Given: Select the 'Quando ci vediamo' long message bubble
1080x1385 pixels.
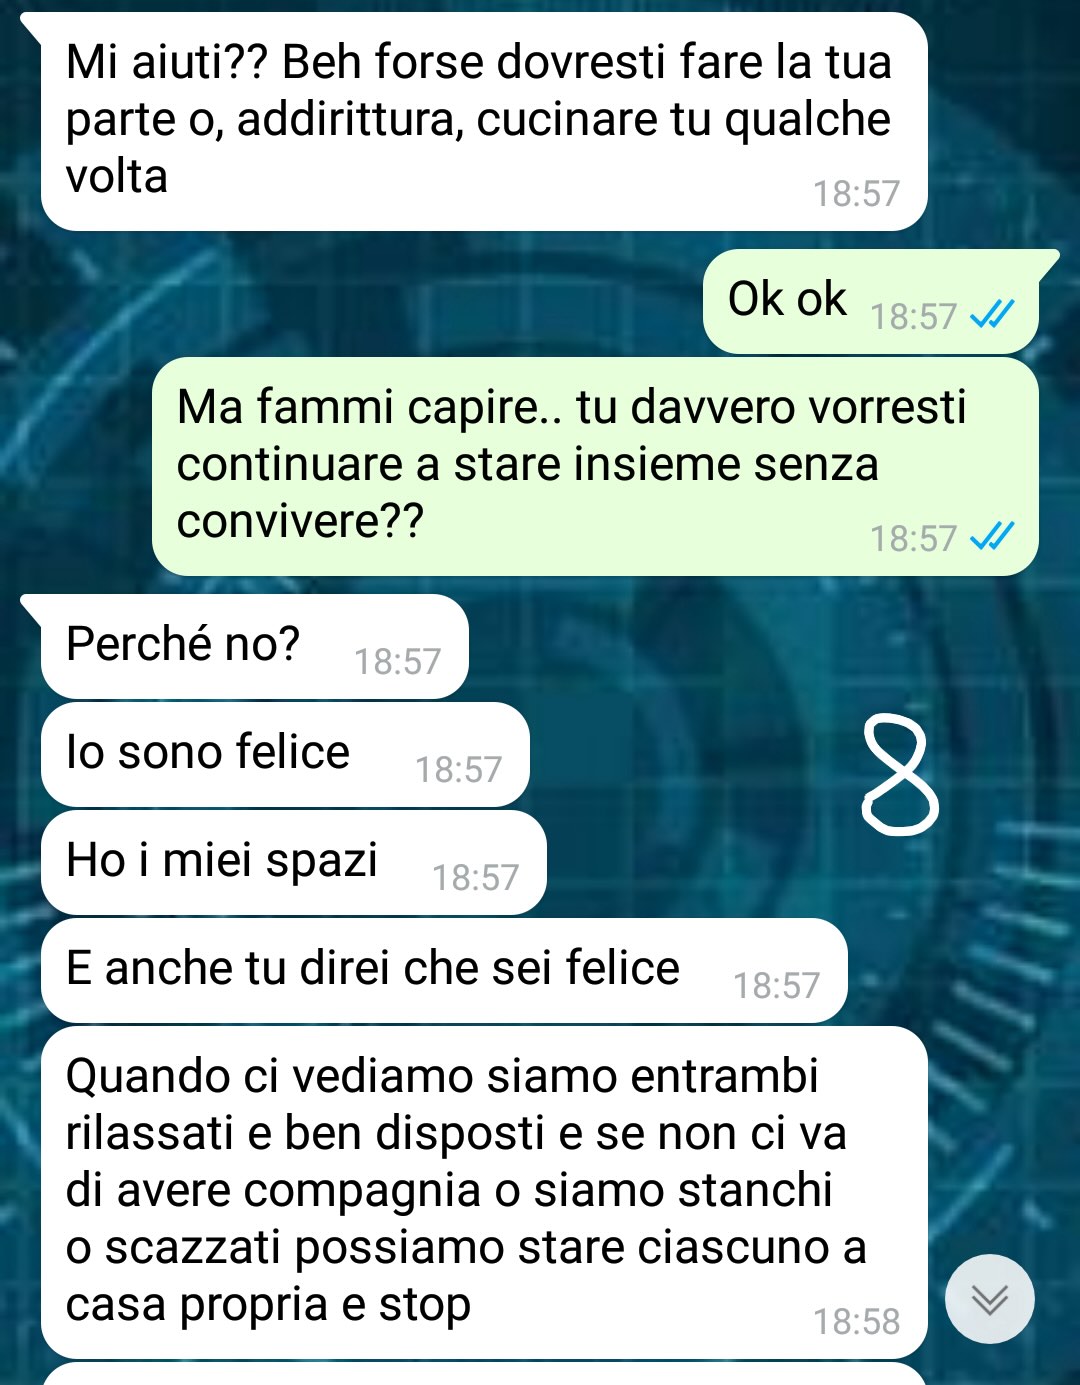Looking at the screenshot, I should (484, 1192).
